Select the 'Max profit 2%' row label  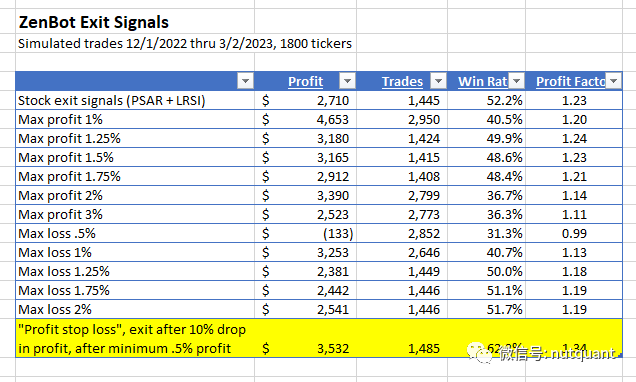point(60,195)
